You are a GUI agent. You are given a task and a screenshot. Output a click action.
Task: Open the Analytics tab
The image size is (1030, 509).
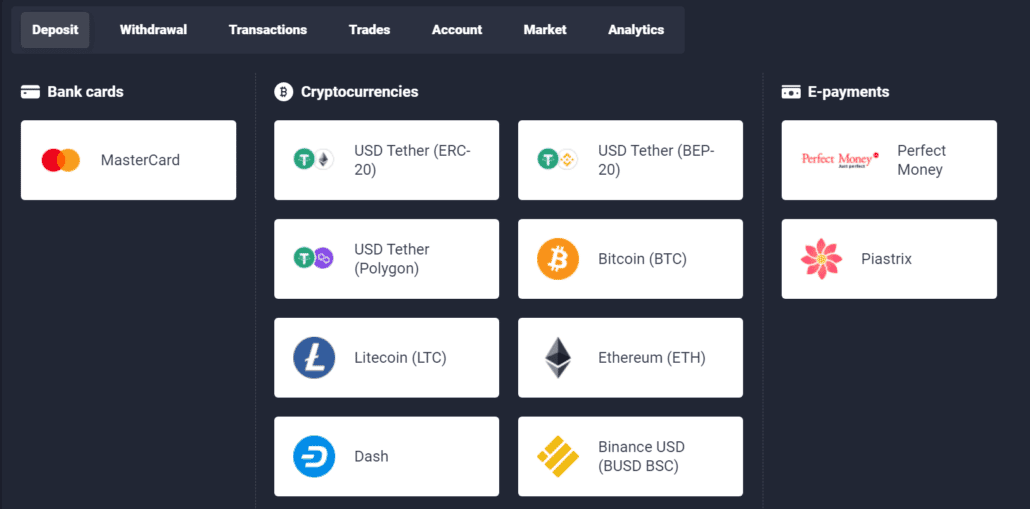click(x=636, y=30)
